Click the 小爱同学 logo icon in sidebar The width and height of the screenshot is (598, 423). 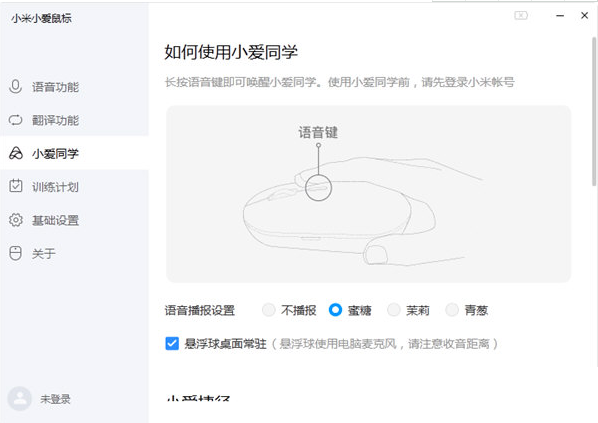click(16, 153)
